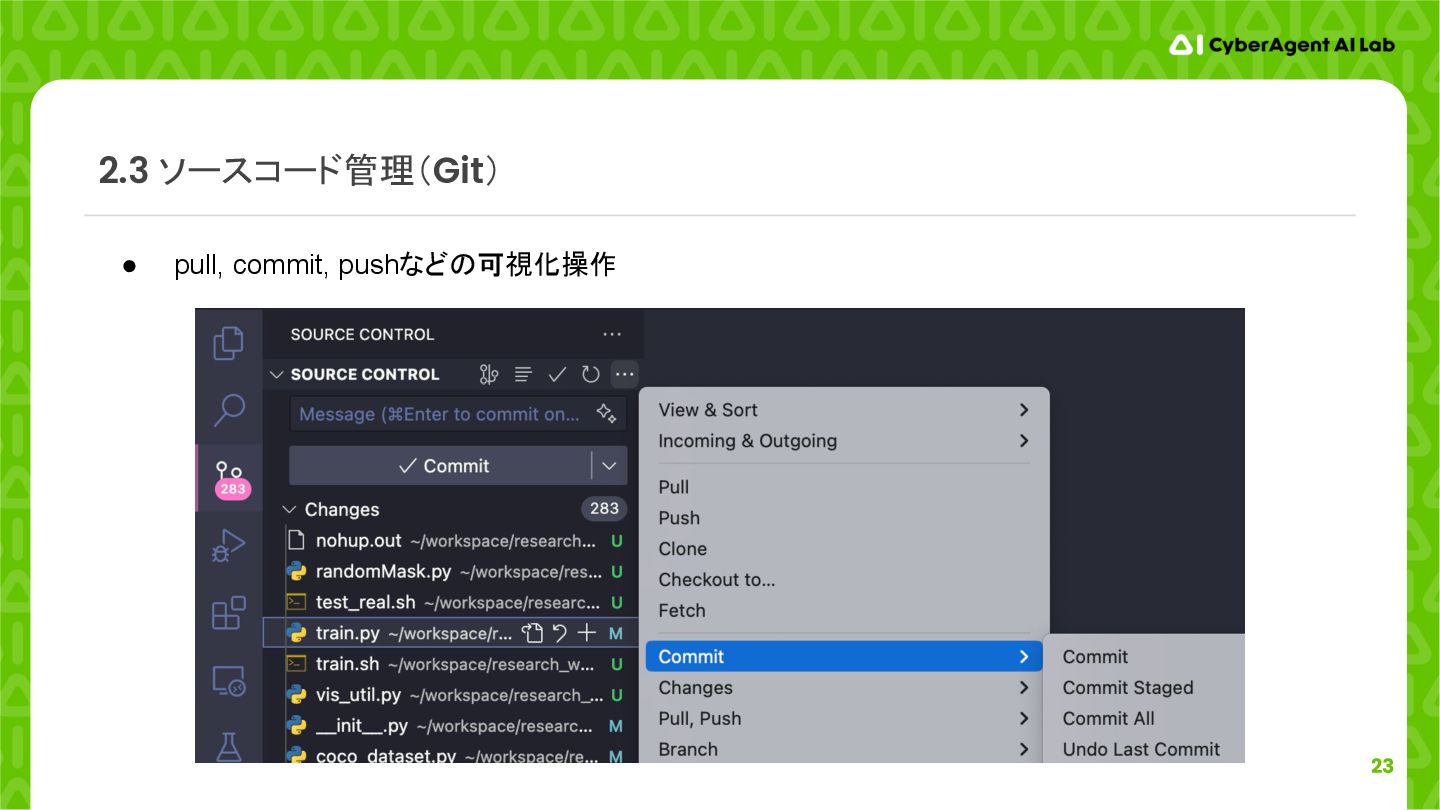
Task: Select the nohup.out file row
Action: click(x=450, y=540)
